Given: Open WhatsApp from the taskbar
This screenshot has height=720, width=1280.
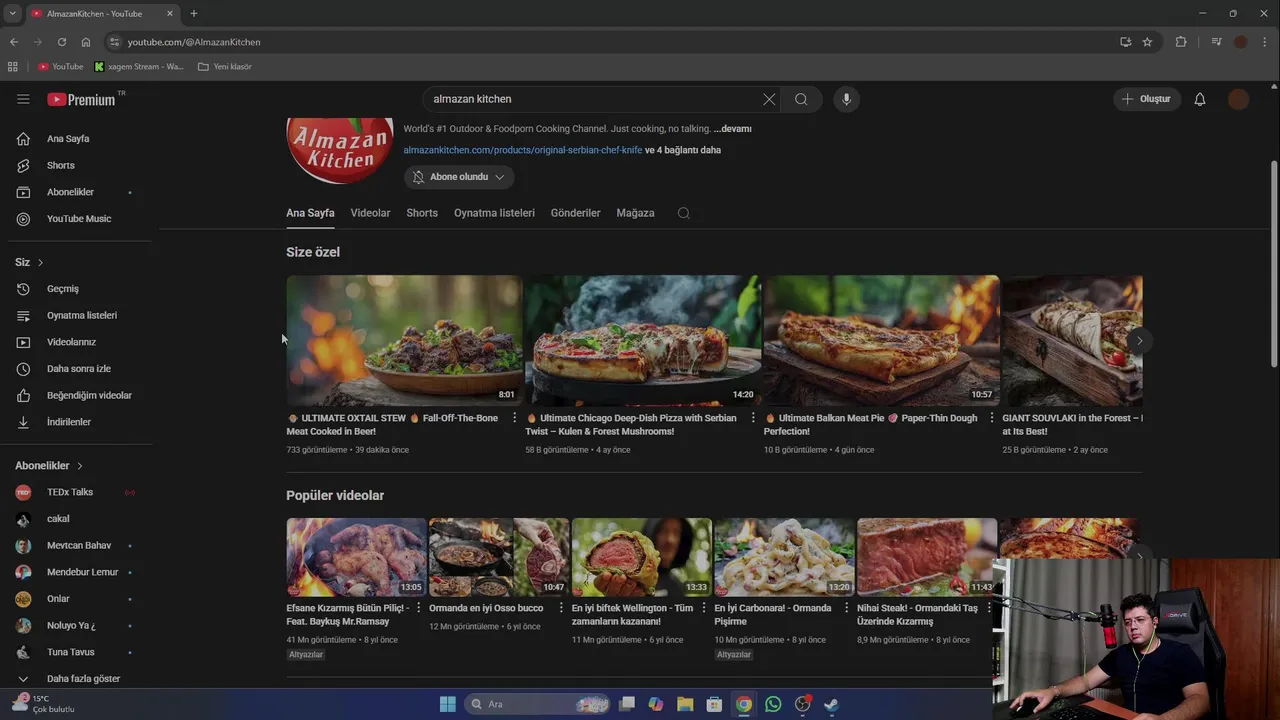Looking at the screenshot, I should (773, 704).
